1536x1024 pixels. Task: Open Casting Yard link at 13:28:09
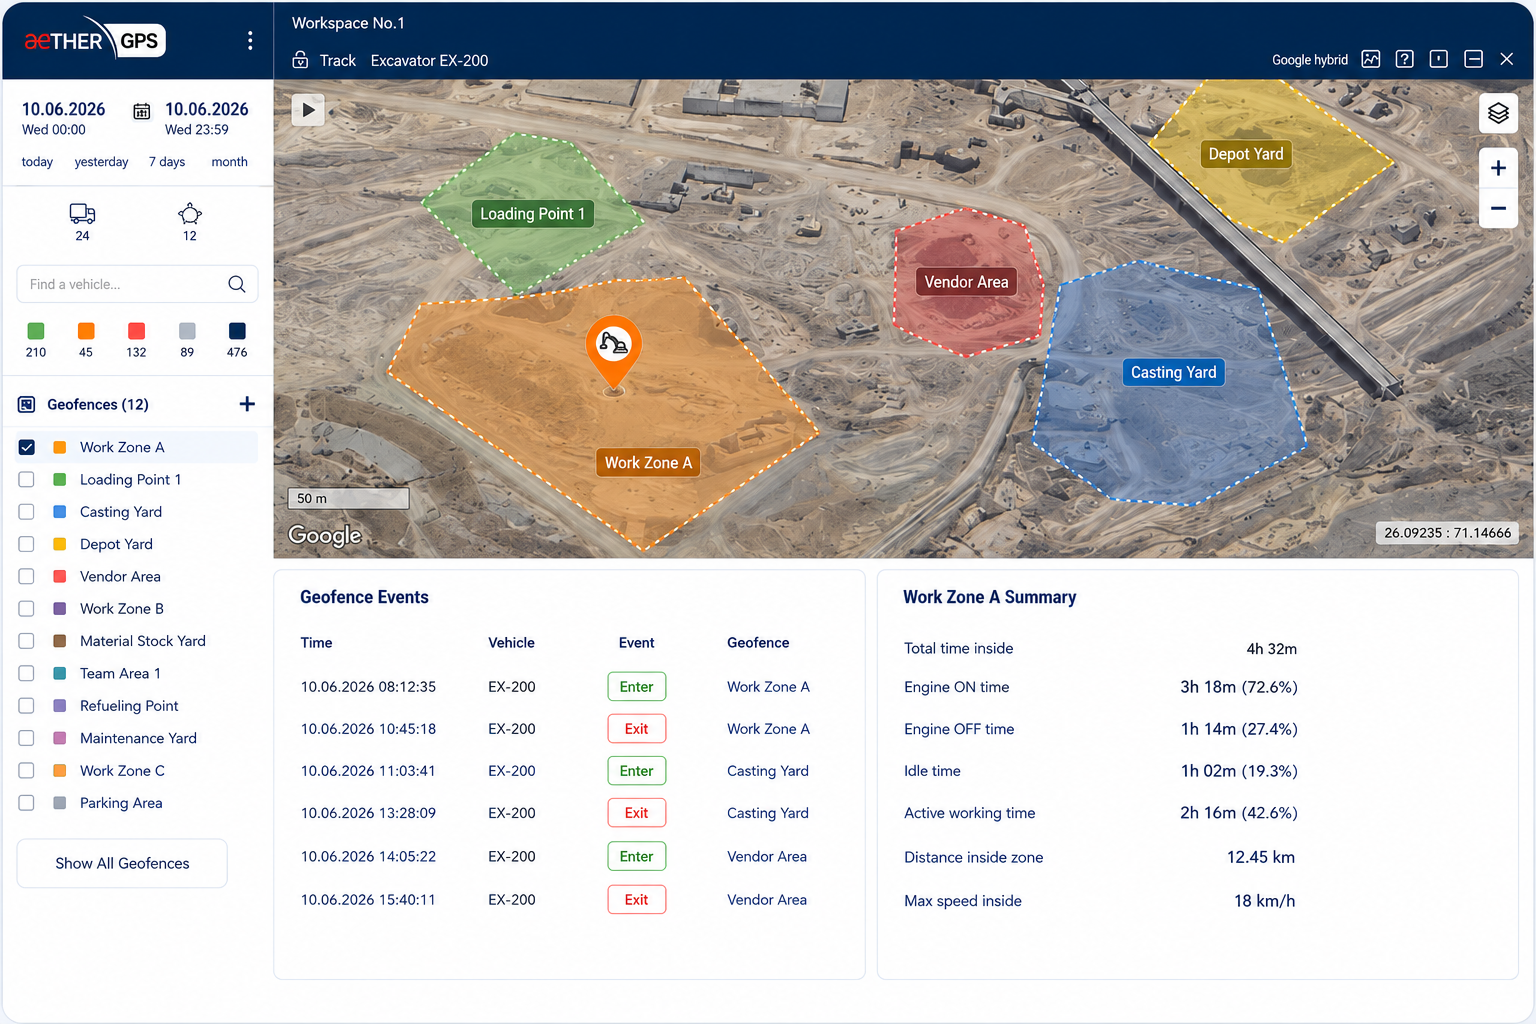768,813
